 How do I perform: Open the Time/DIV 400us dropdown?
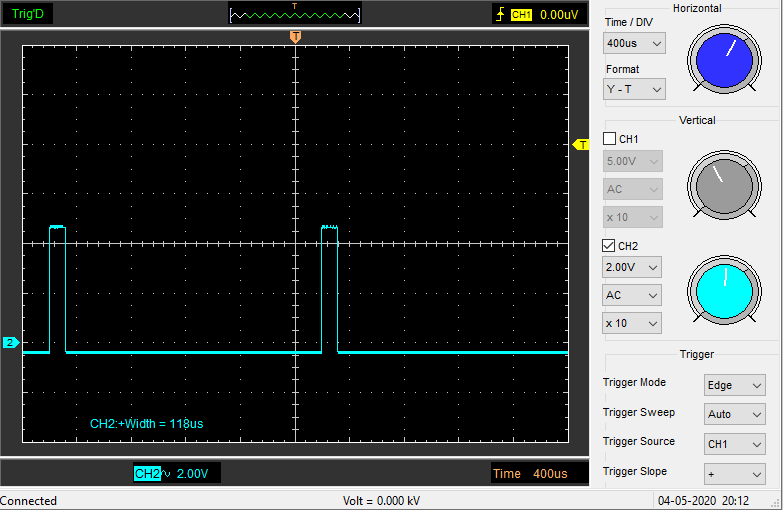(634, 43)
